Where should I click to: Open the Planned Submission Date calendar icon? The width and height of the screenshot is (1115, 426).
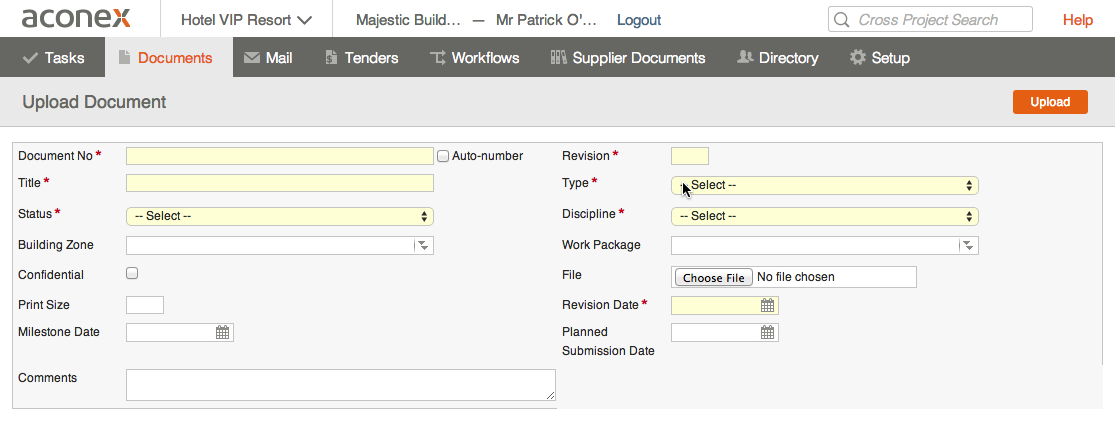point(767,332)
